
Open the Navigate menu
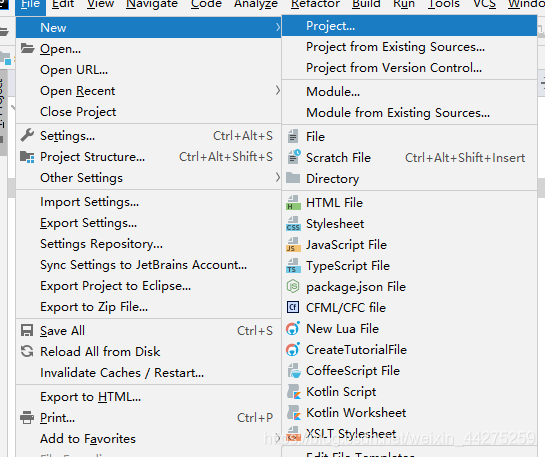pos(152,4)
